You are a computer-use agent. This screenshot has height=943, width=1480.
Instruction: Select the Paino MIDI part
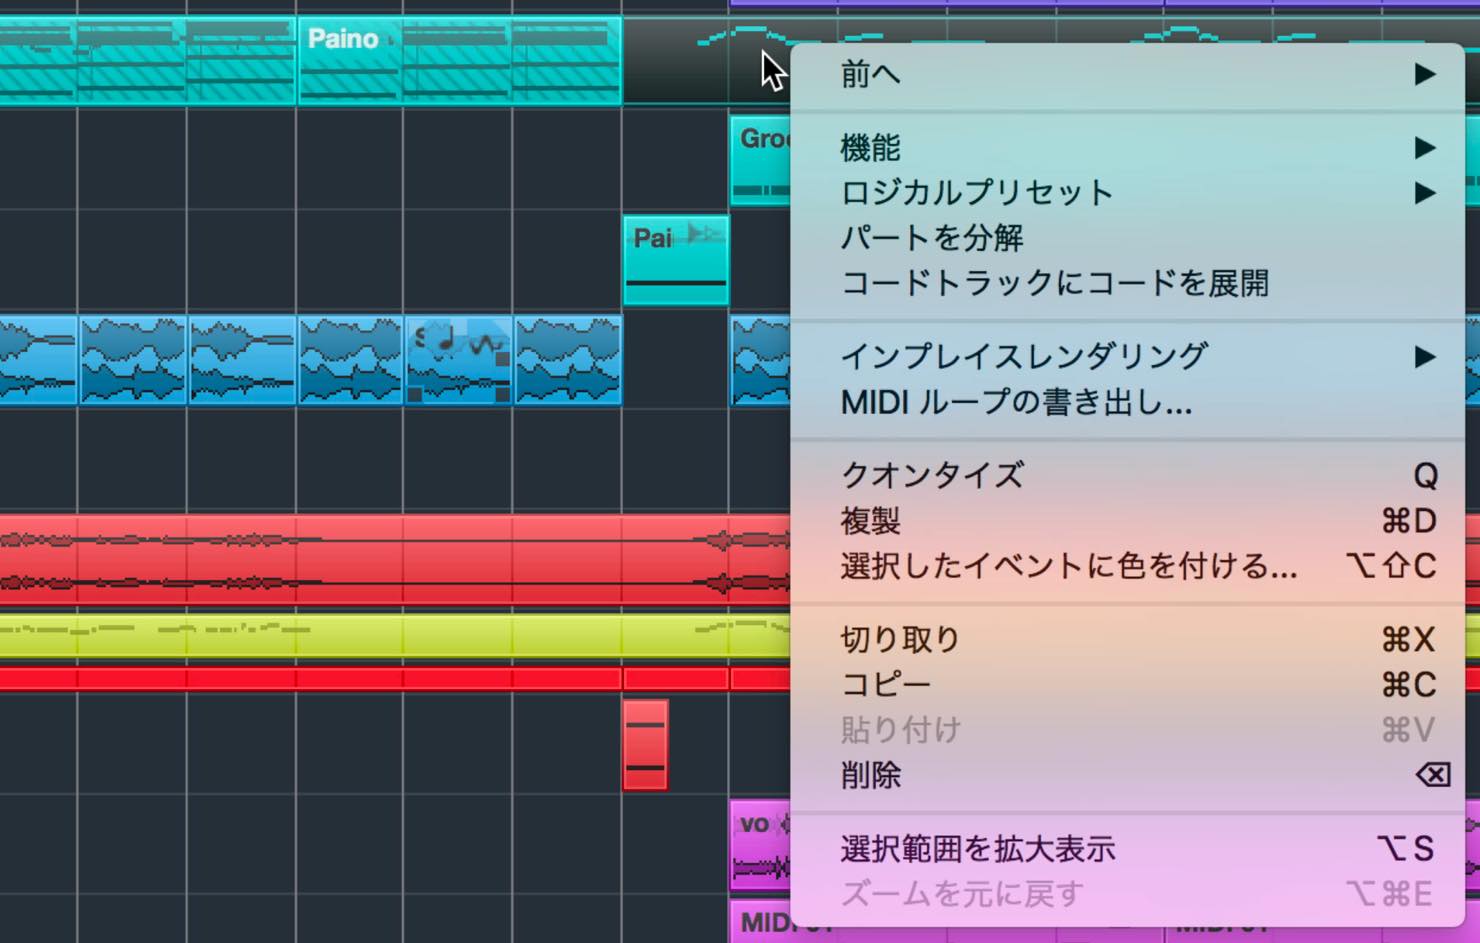[x=459, y=60]
